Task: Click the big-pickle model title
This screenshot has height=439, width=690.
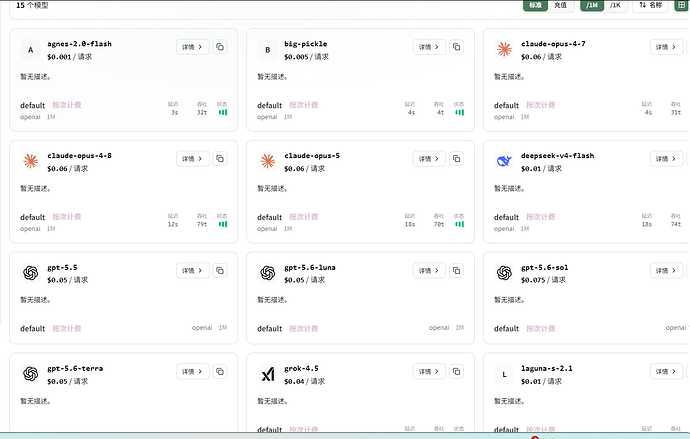Action: click(305, 44)
